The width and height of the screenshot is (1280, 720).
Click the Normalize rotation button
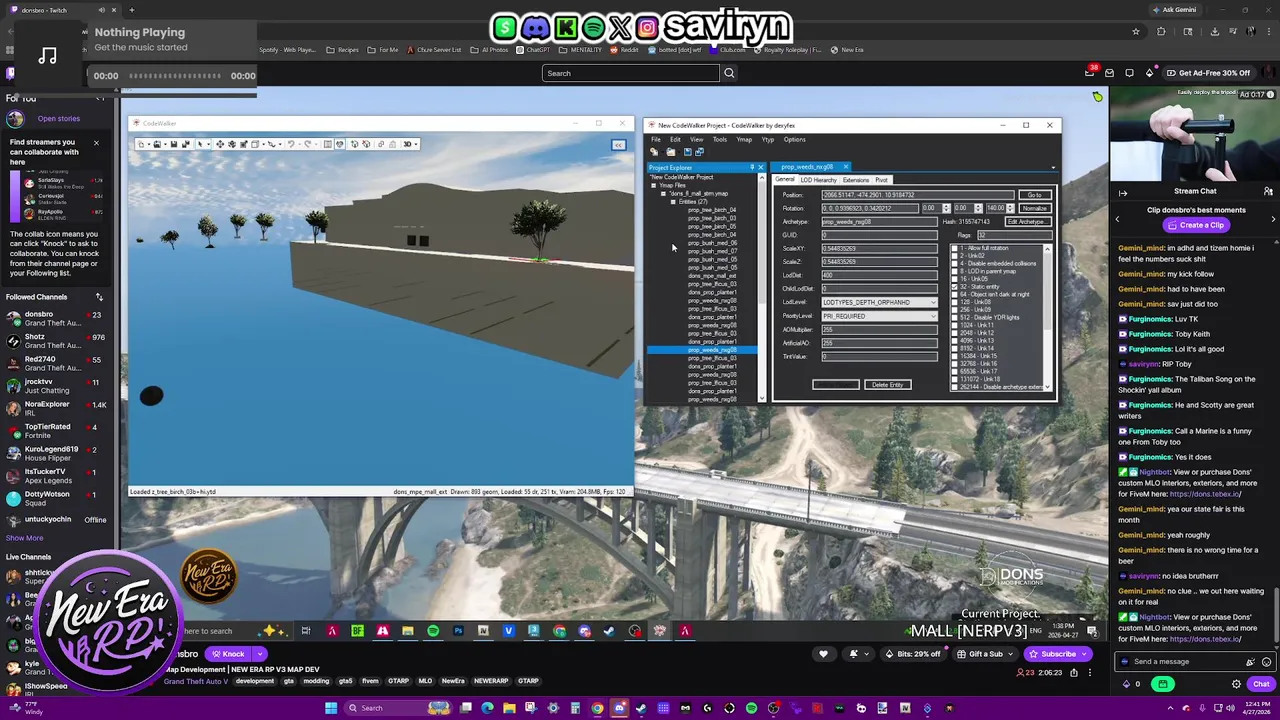click(1035, 208)
